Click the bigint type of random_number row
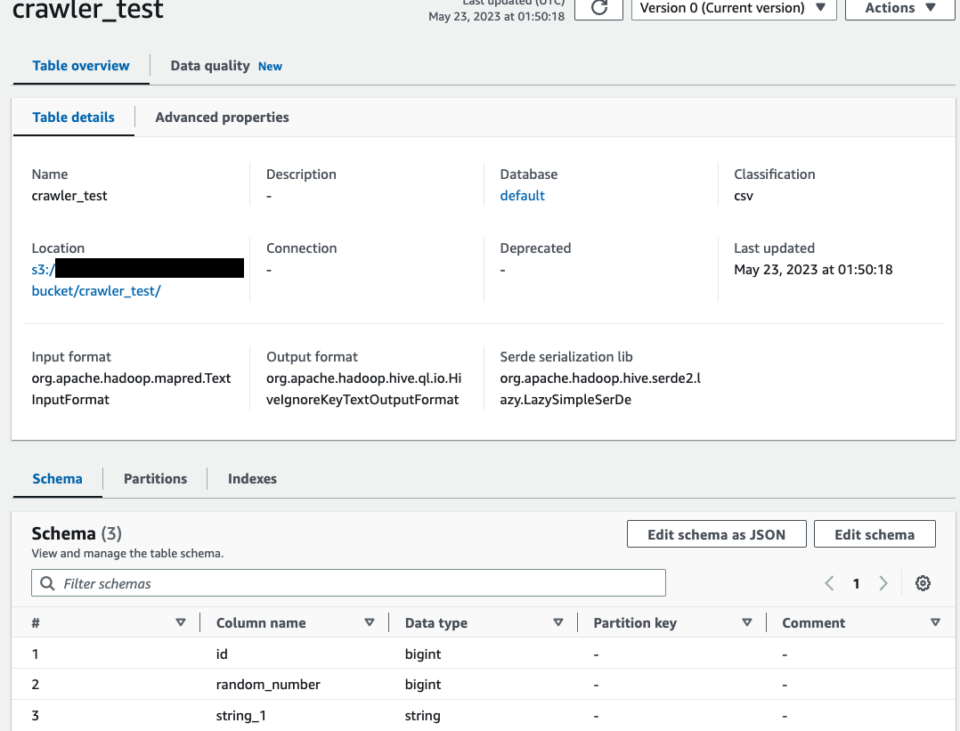The height and width of the screenshot is (731, 960). coord(422,684)
